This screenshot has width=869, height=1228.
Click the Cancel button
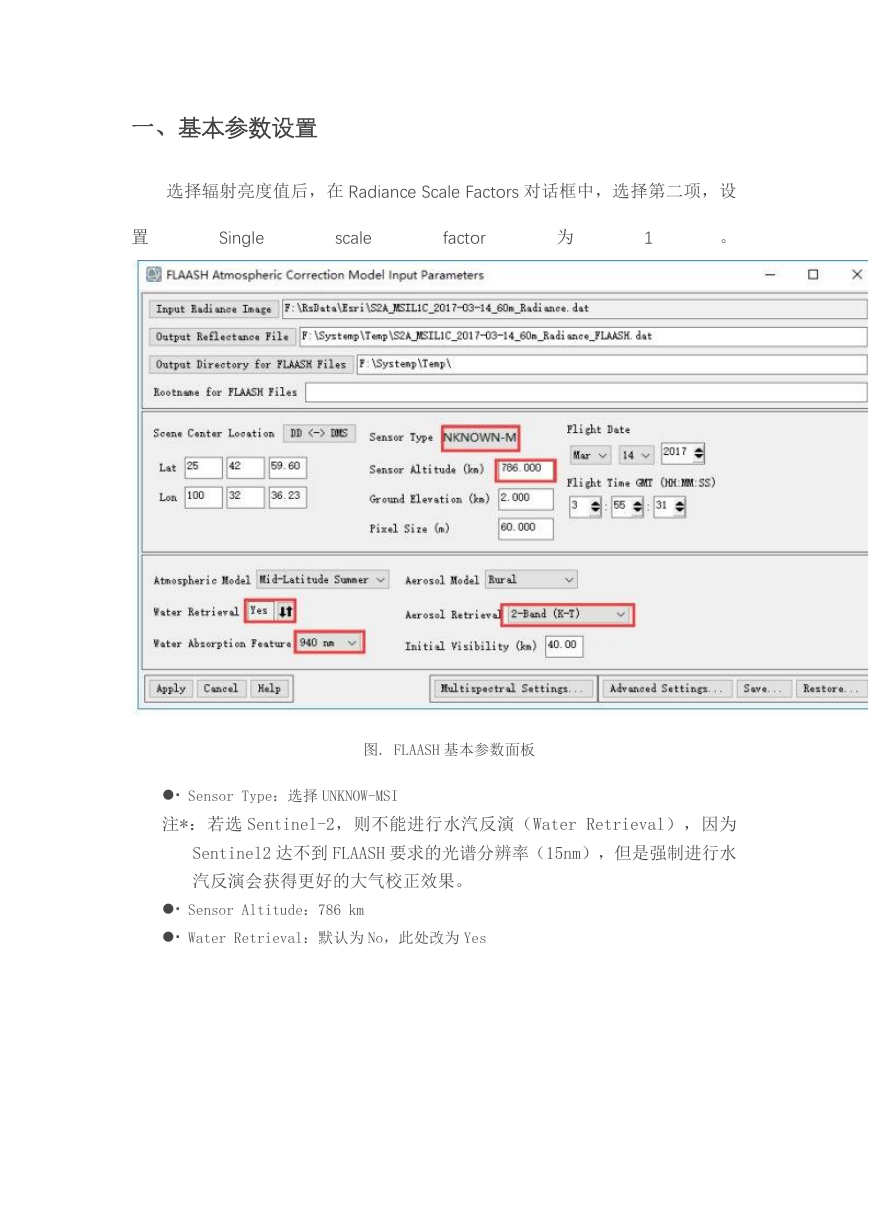pos(221,688)
